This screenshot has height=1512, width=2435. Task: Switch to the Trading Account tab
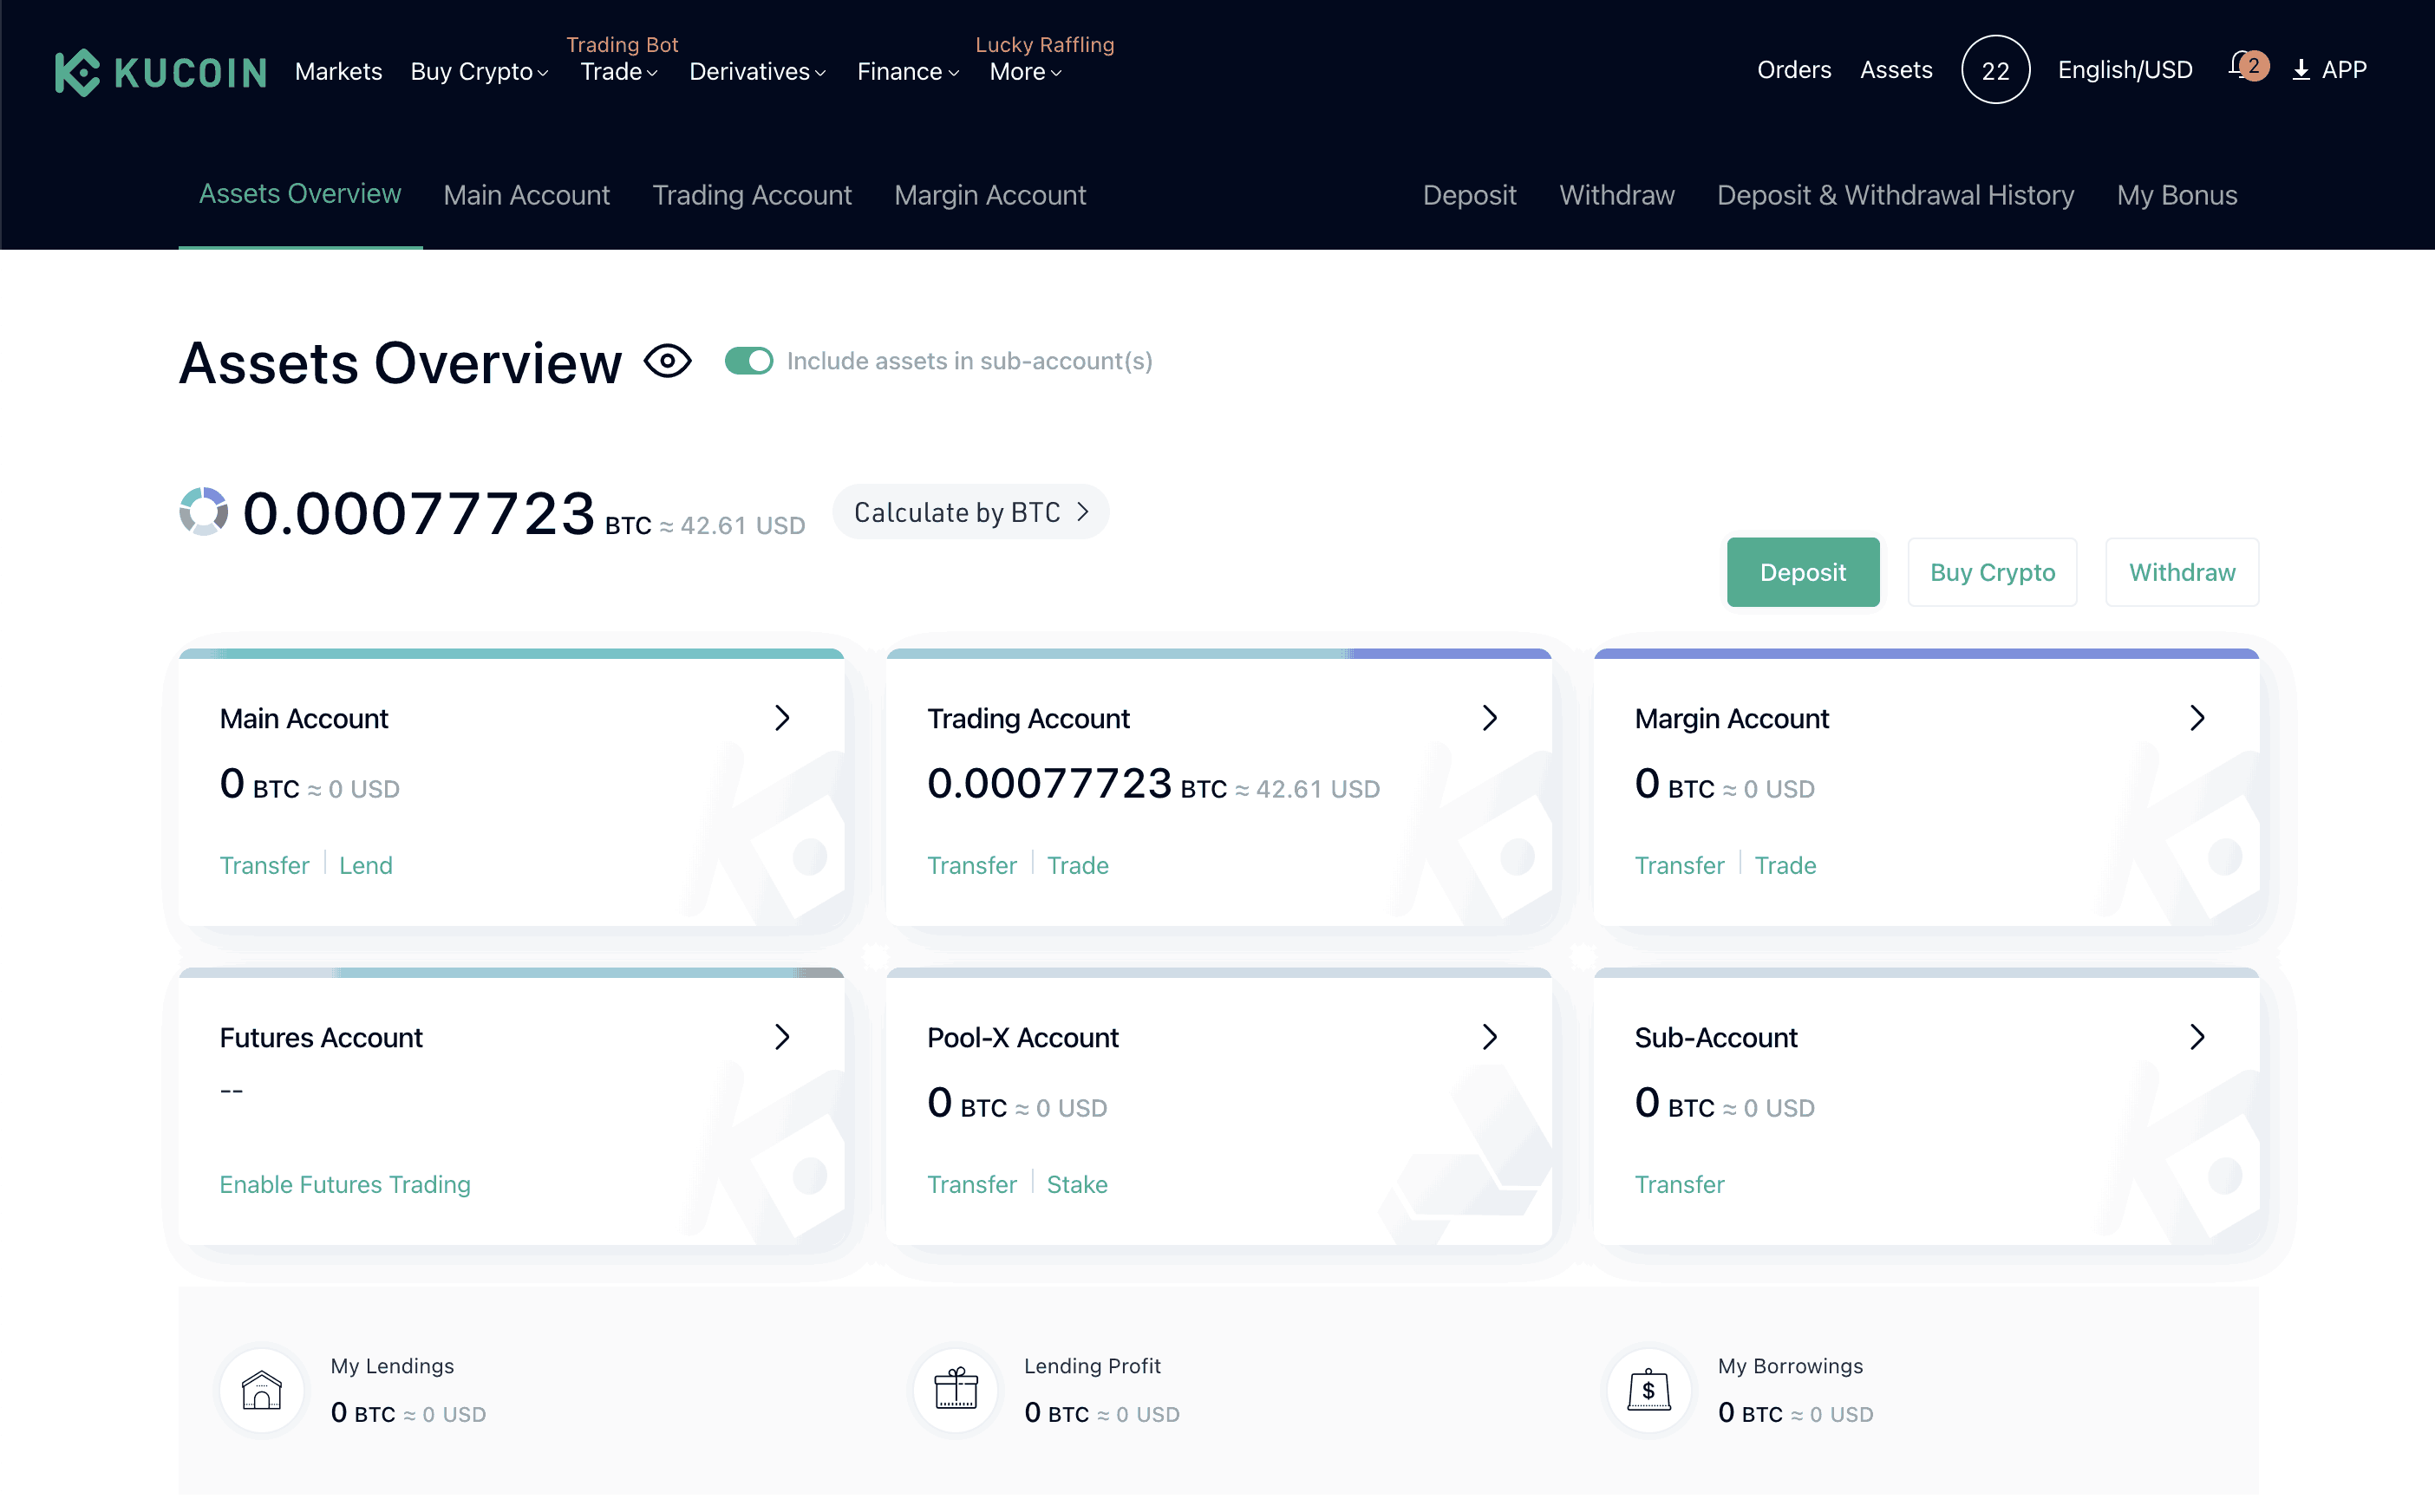click(752, 195)
